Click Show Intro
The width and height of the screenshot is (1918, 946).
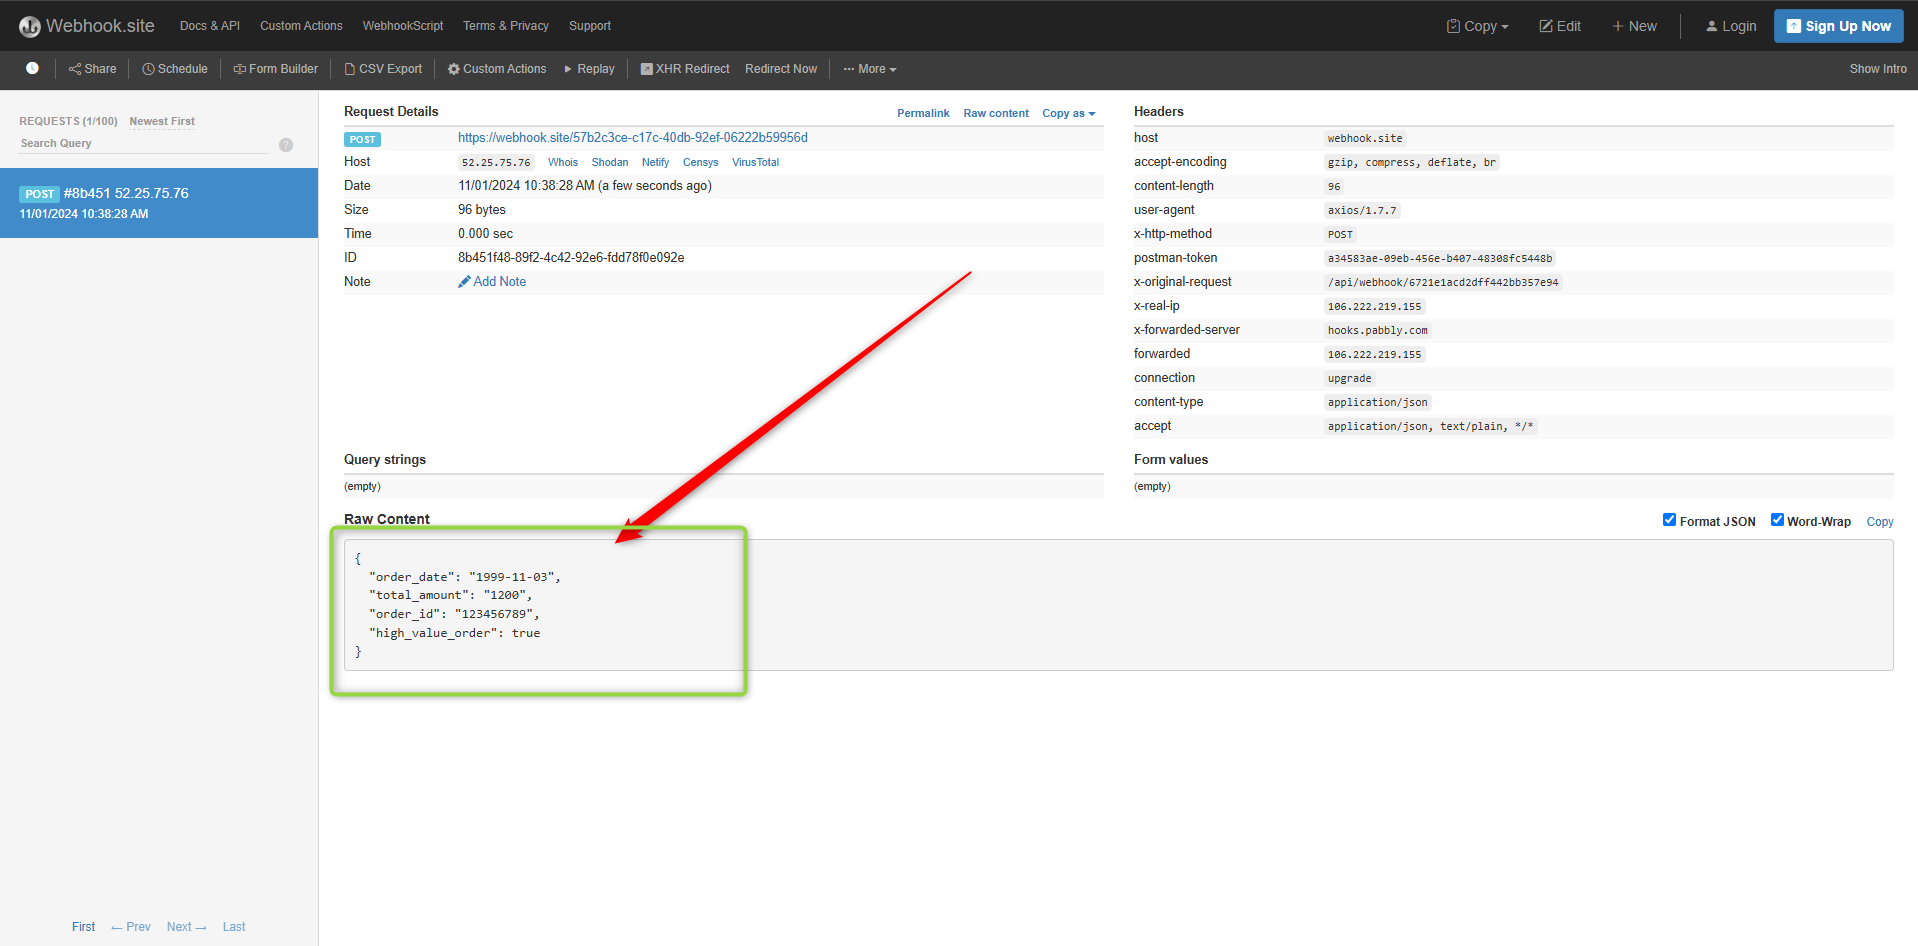point(1878,69)
